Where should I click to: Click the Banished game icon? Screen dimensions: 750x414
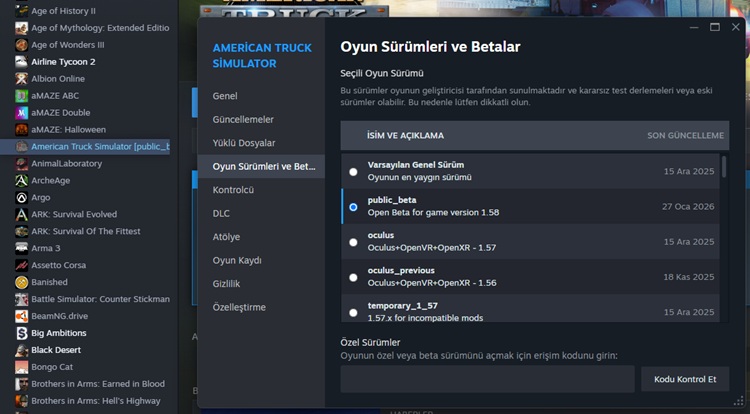(x=21, y=282)
